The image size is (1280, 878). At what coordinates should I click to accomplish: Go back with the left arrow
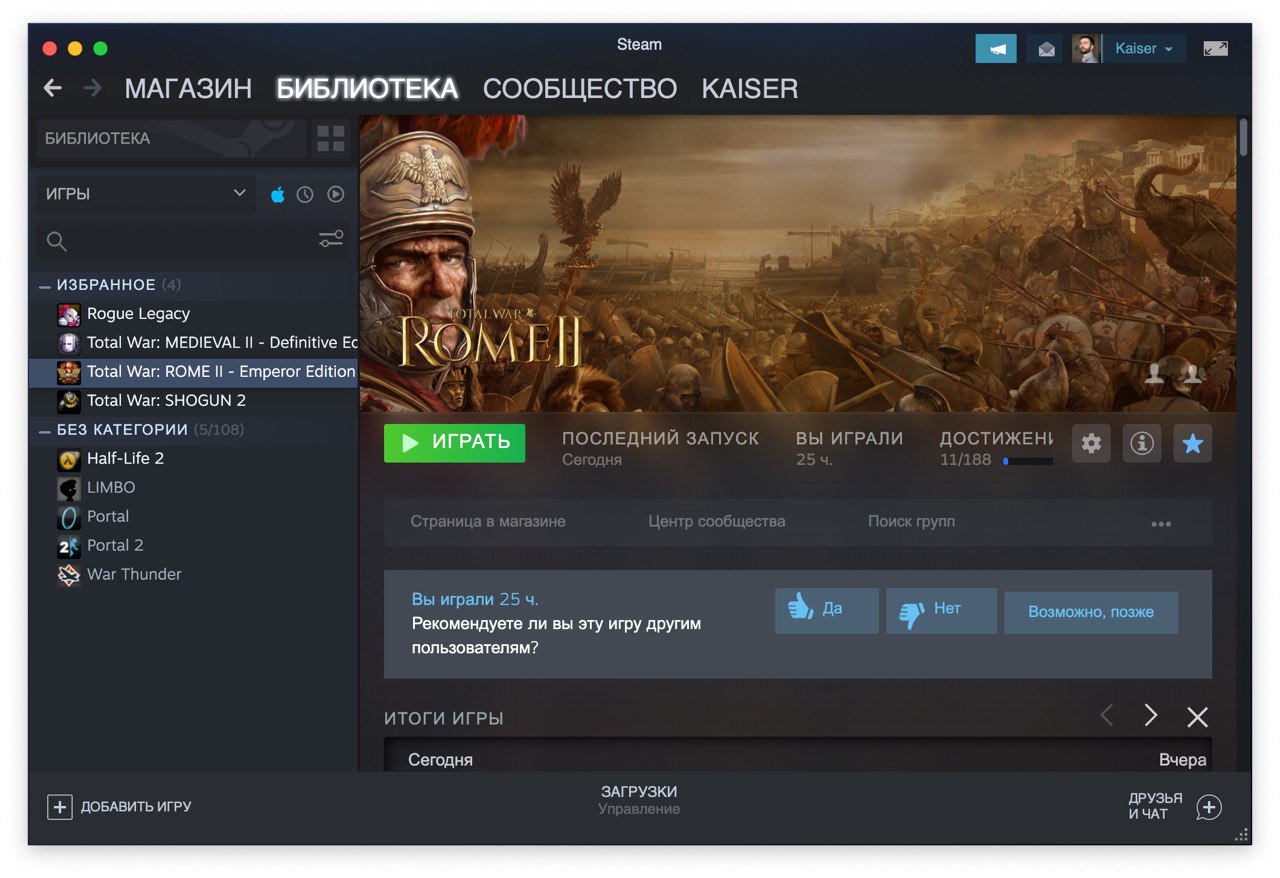[x=53, y=88]
